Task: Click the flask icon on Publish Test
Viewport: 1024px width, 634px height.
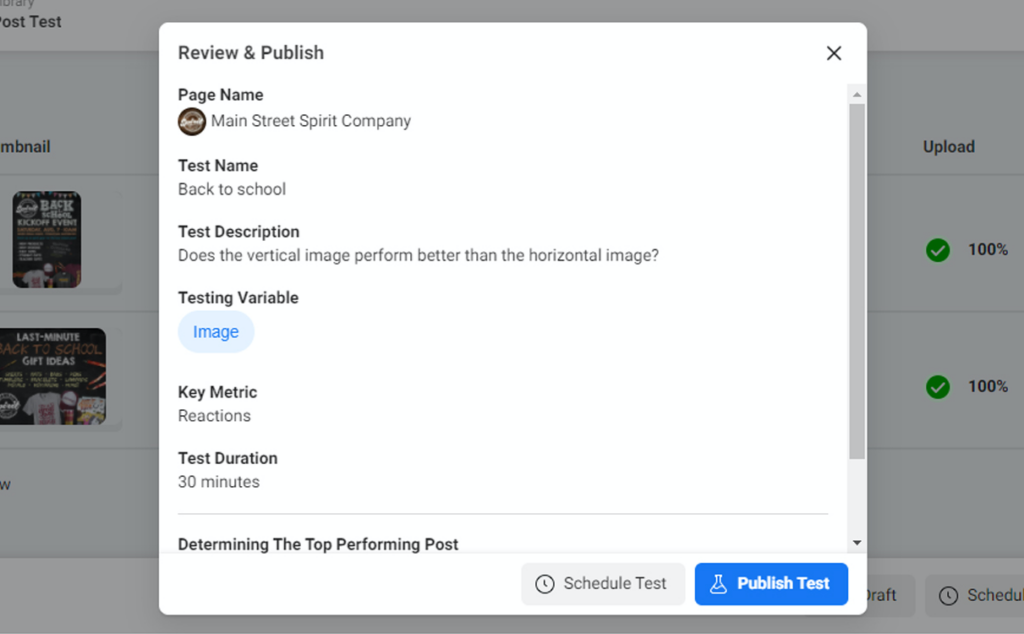Action: coord(718,584)
